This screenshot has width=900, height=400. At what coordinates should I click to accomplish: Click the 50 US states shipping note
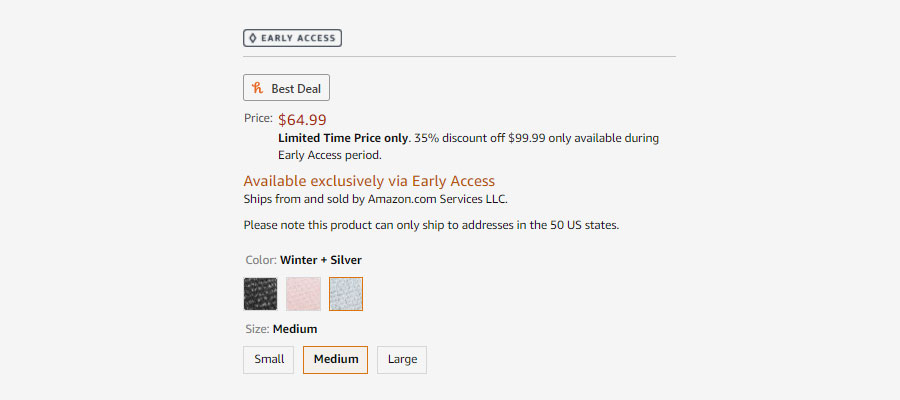coord(431,225)
